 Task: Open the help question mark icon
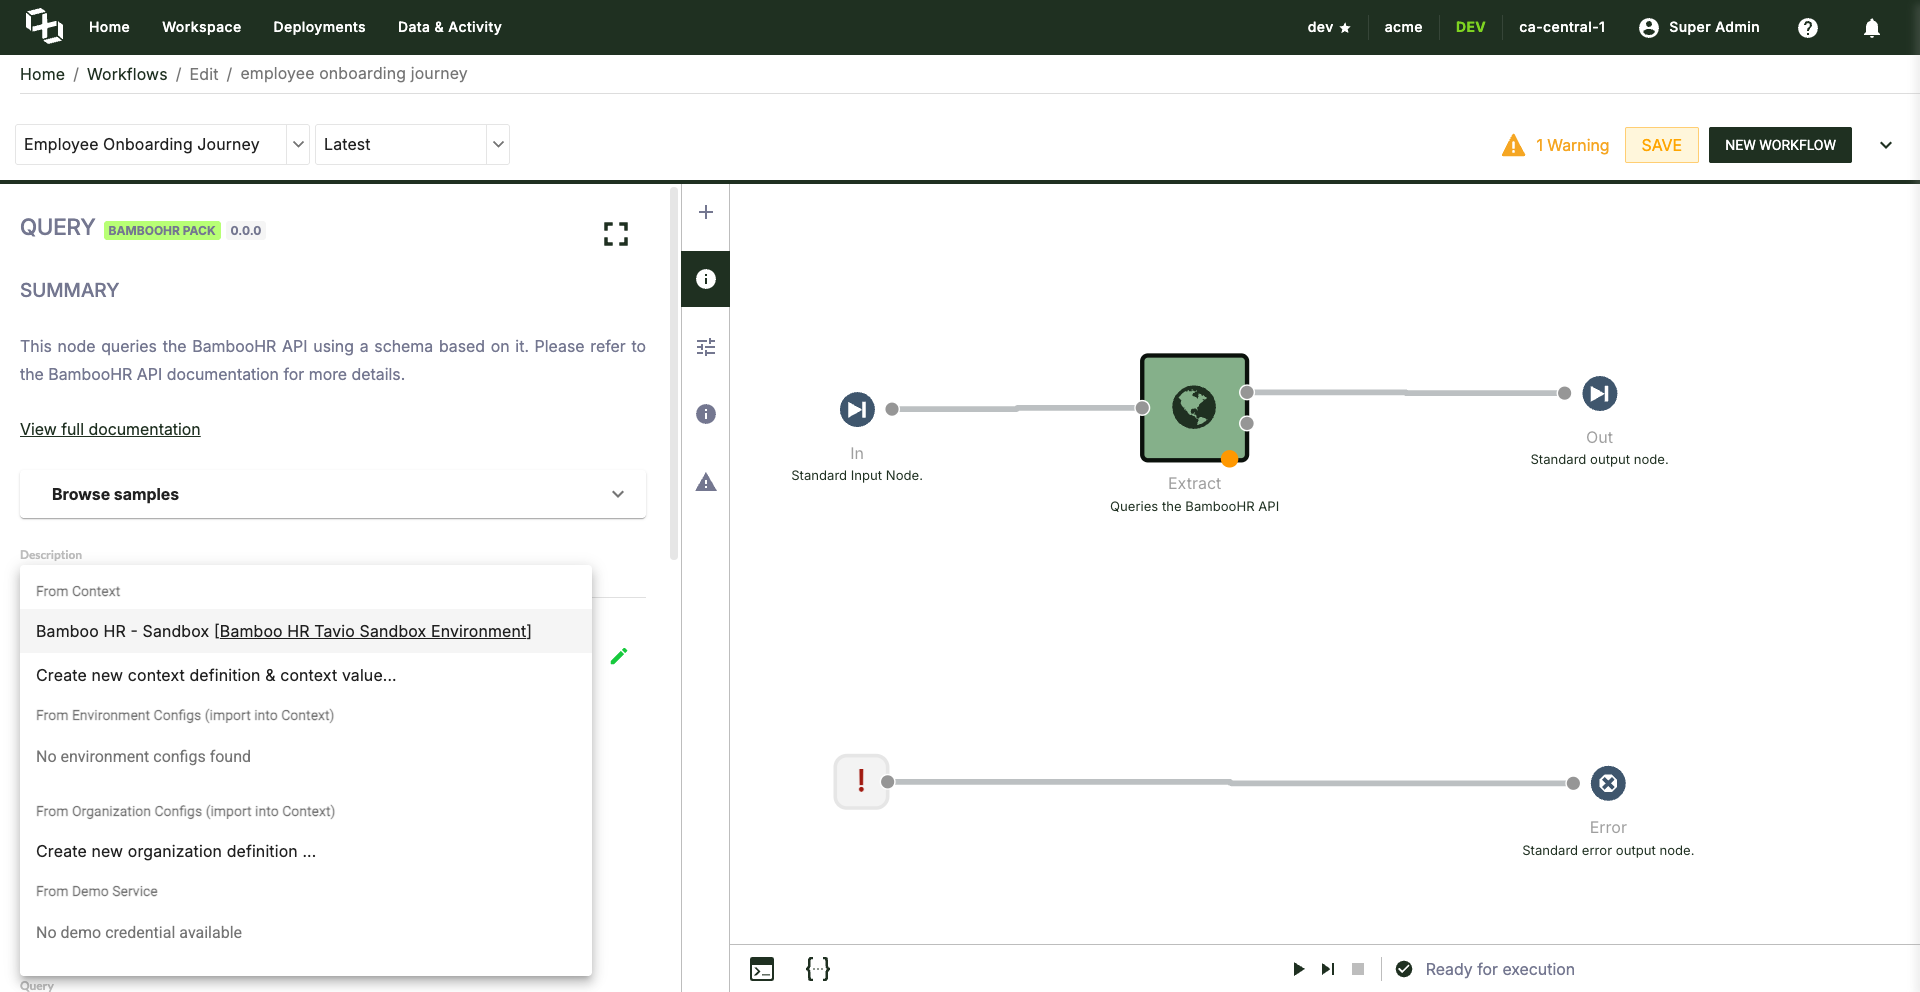click(1807, 28)
